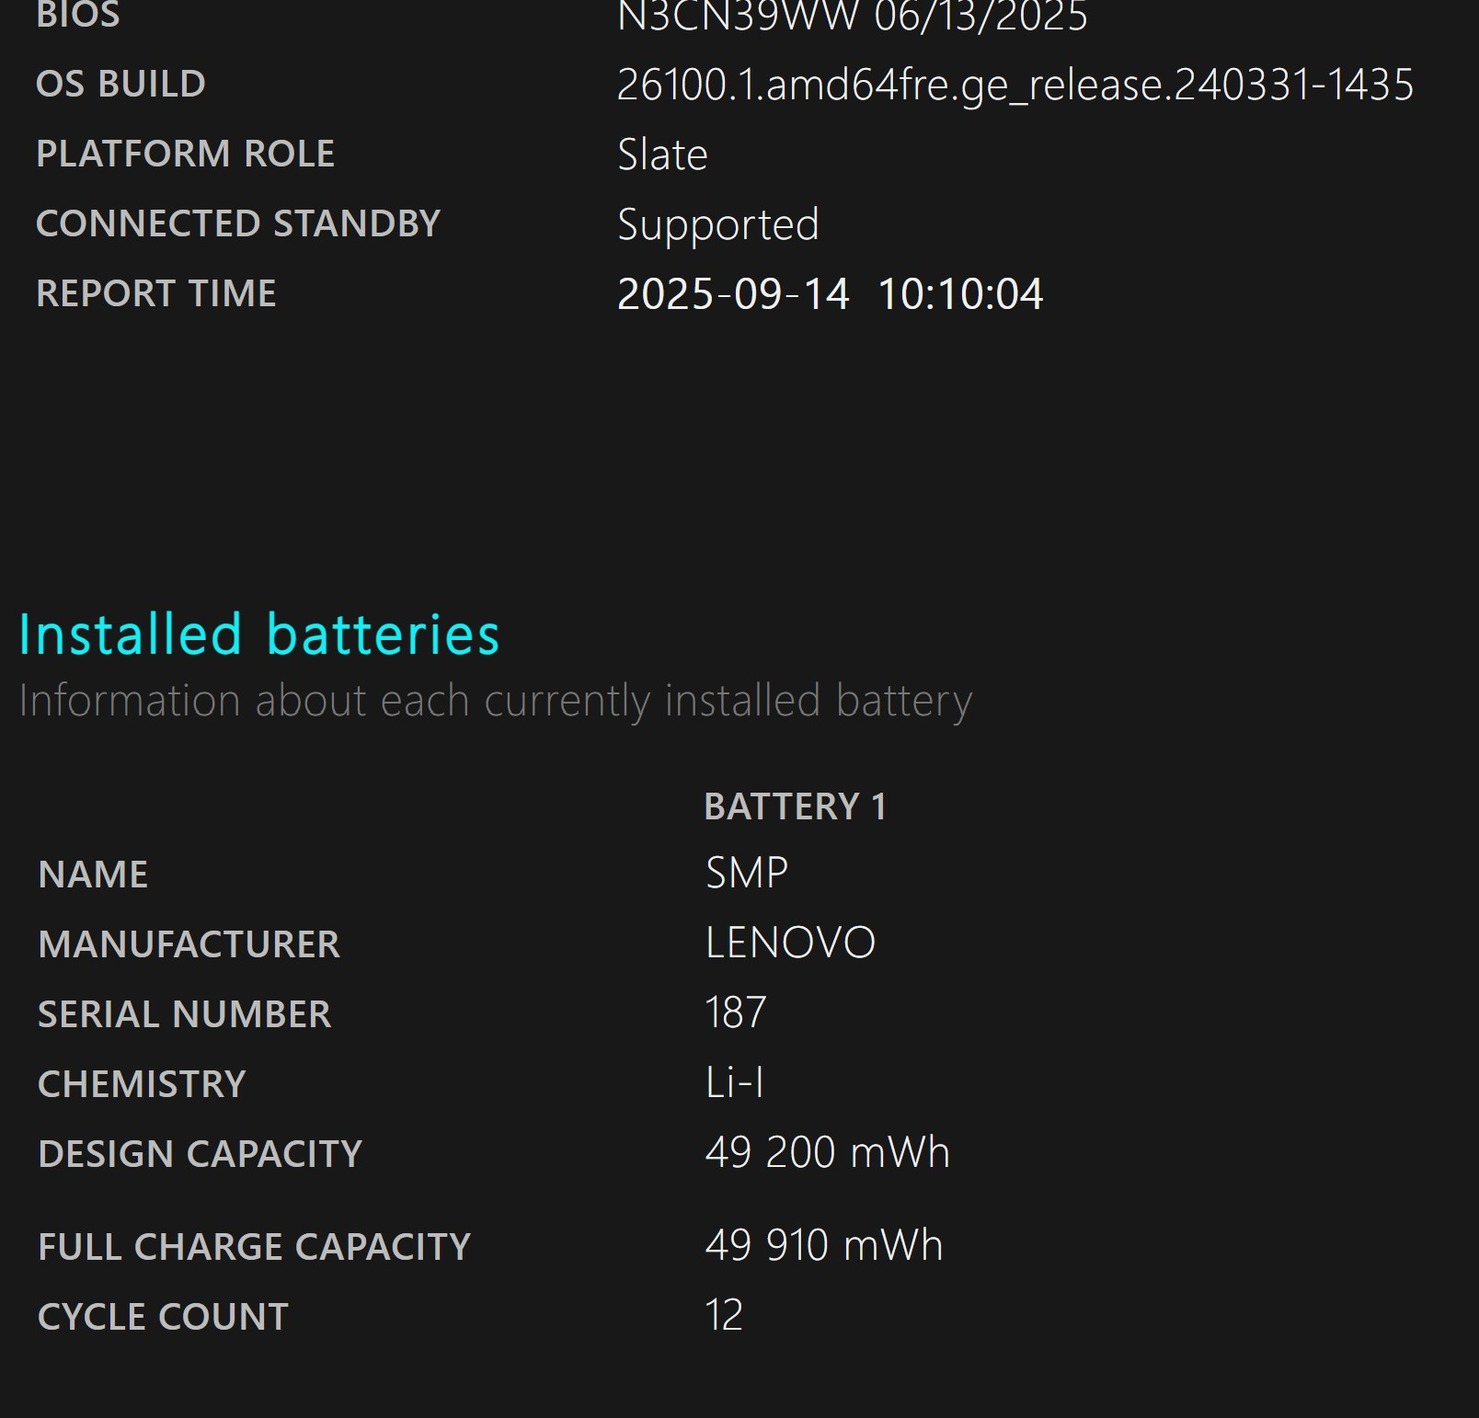
Task: Click the LENOVO manufacturer value
Action: click(790, 943)
